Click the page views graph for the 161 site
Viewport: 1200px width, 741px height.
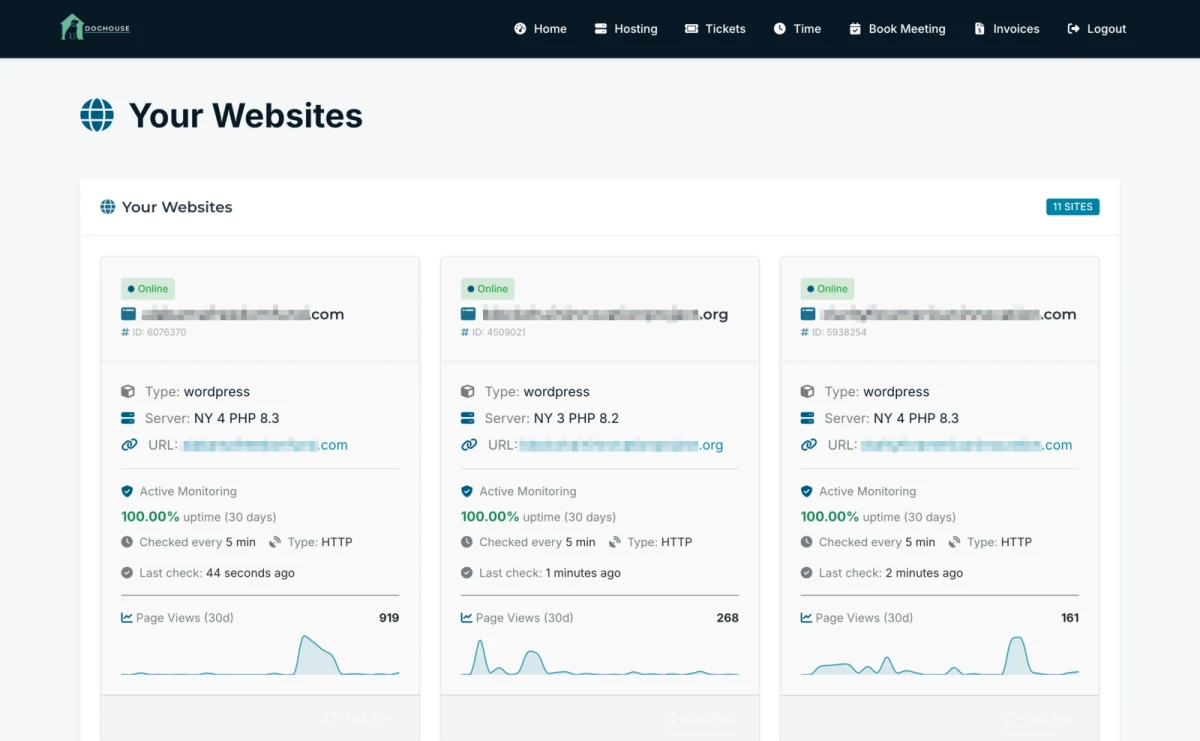(940, 655)
